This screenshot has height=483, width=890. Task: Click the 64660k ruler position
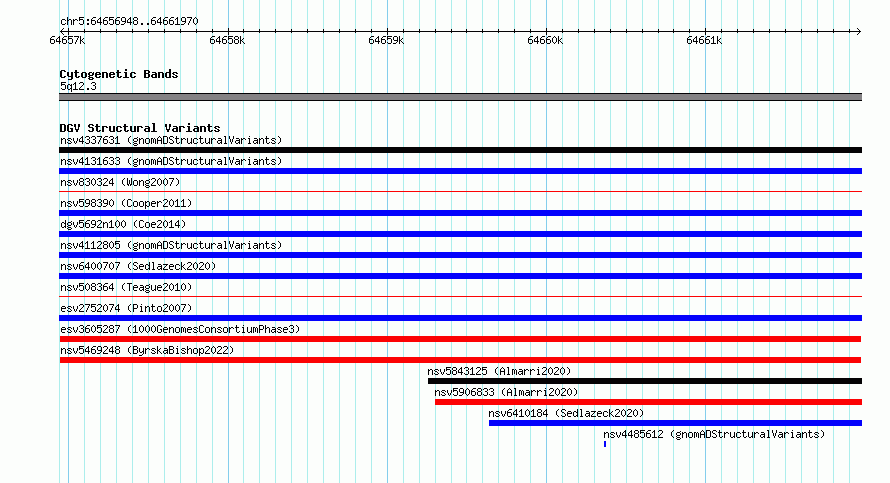545,40
